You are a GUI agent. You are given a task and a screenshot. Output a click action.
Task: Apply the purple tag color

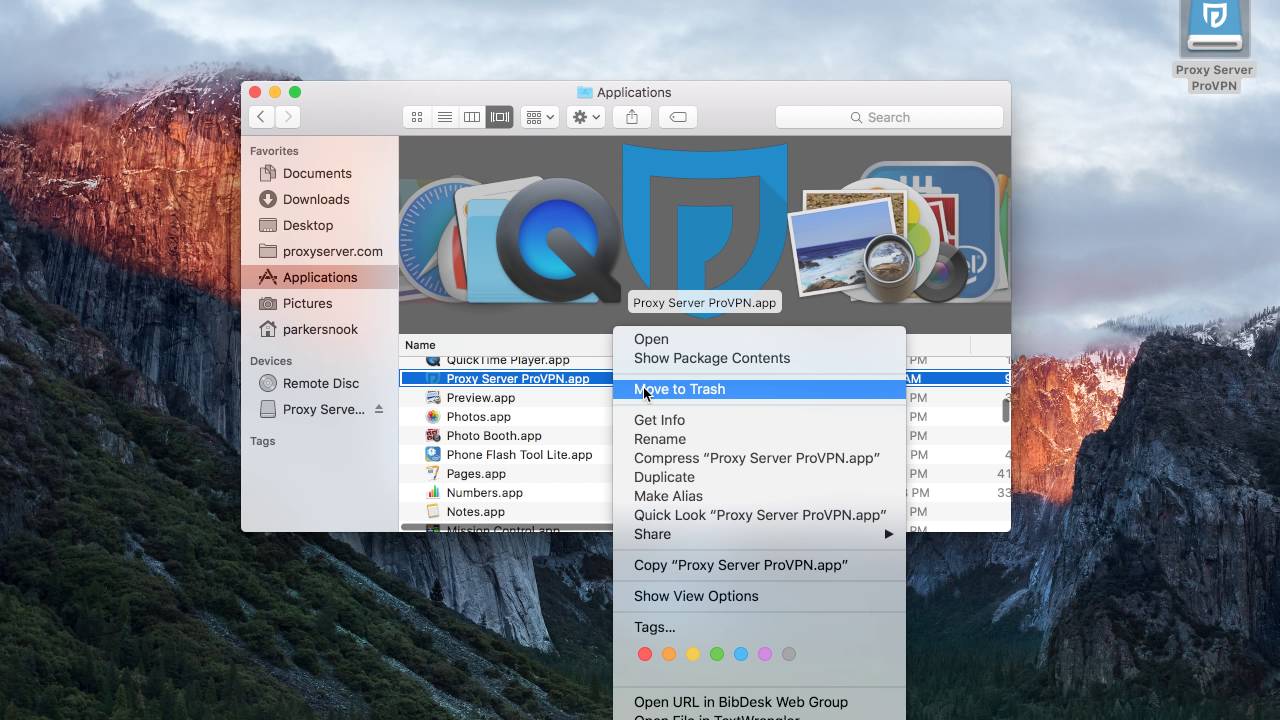click(765, 654)
